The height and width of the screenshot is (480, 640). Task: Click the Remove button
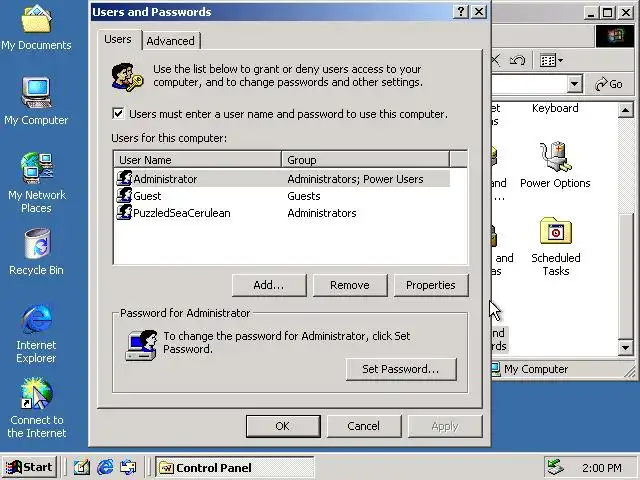(x=350, y=285)
